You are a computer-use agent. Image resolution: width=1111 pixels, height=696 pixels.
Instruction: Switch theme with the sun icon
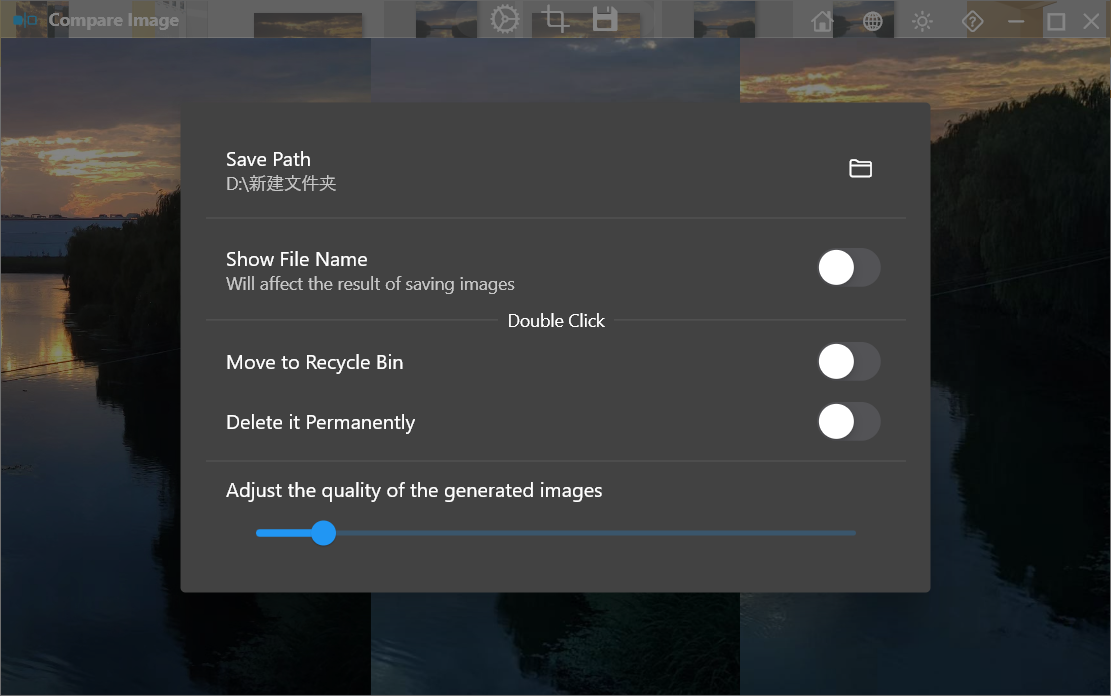[x=922, y=21]
